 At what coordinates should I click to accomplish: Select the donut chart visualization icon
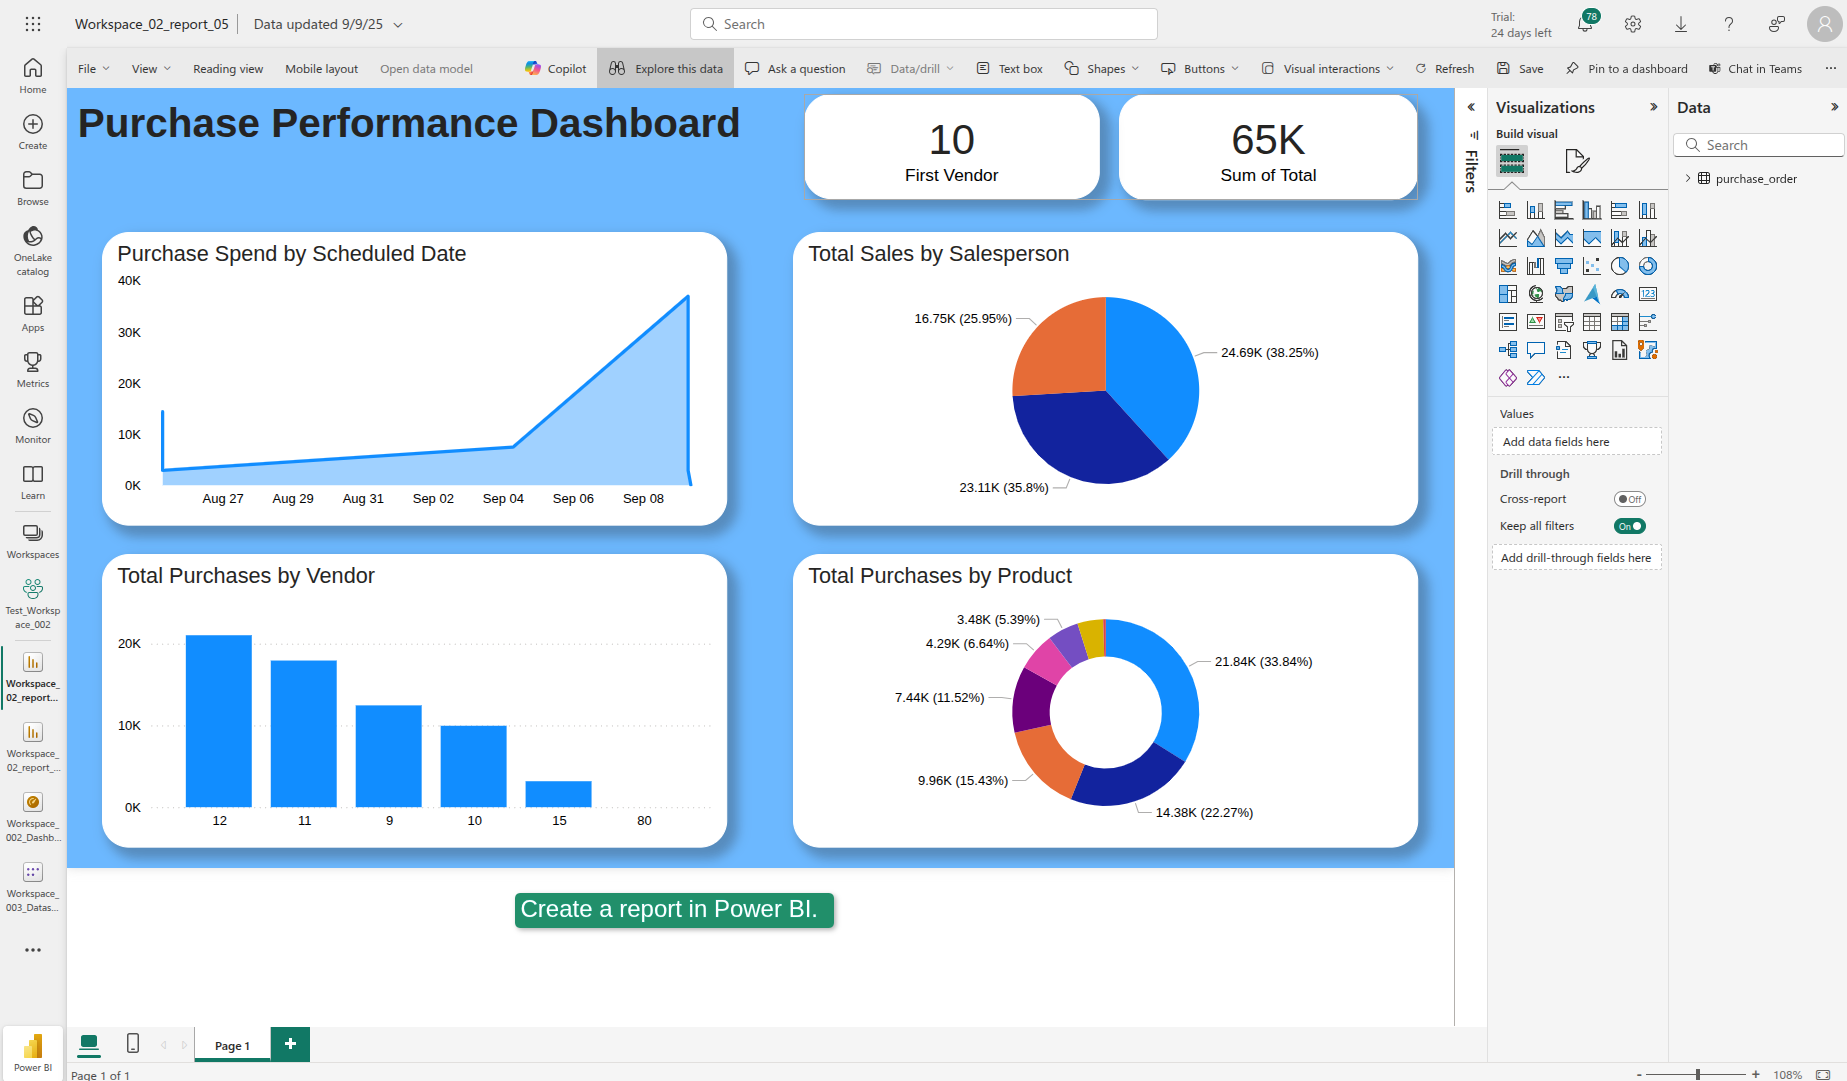tap(1648, 266)
